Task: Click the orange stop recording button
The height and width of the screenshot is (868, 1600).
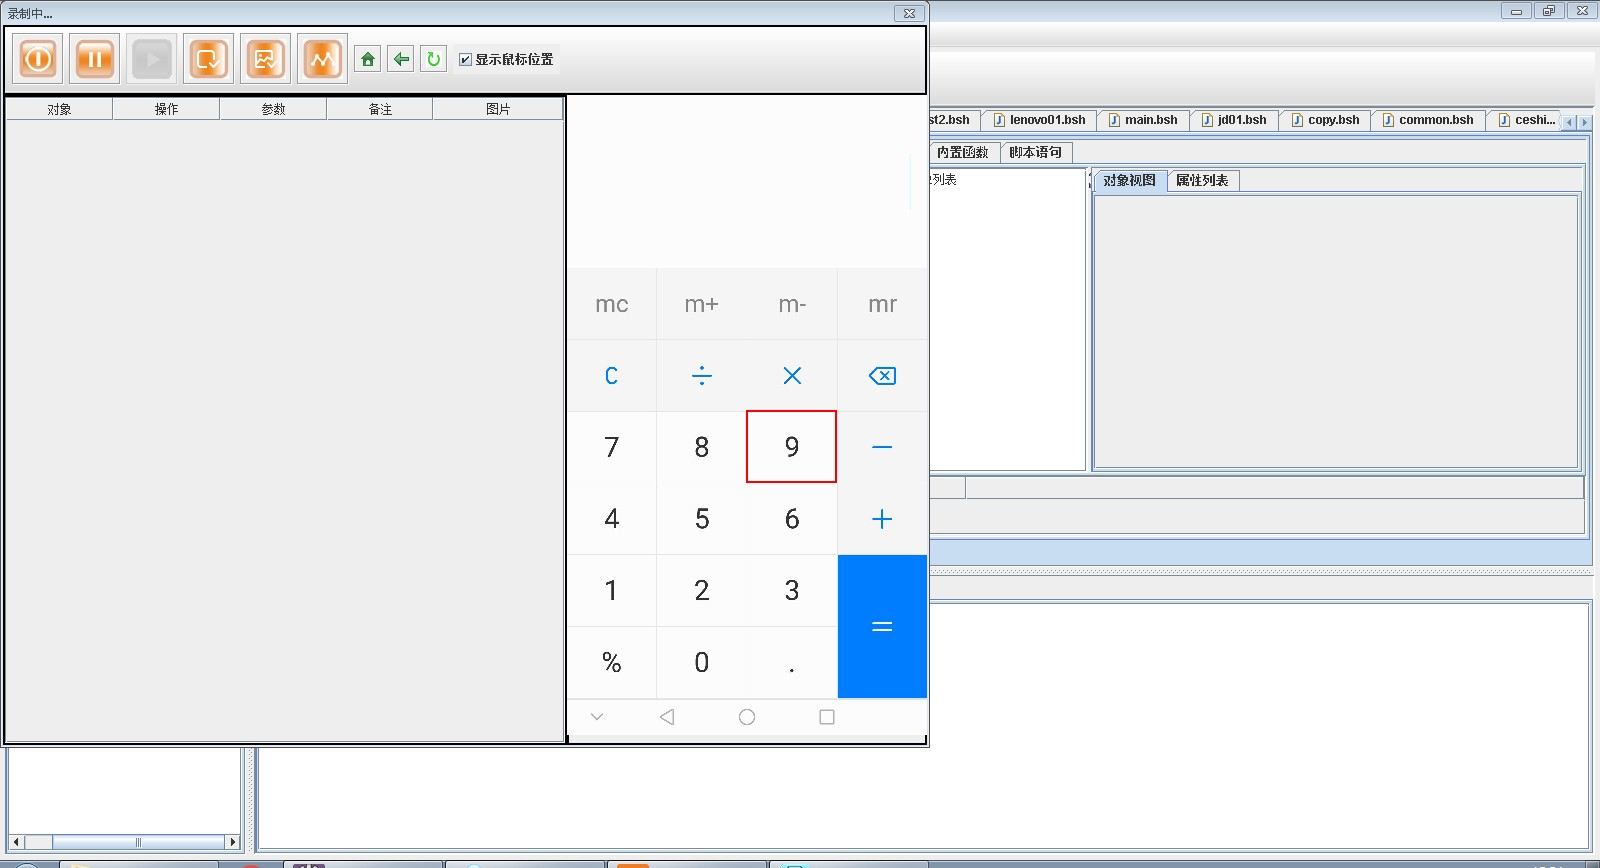Action: click(38, 59)
